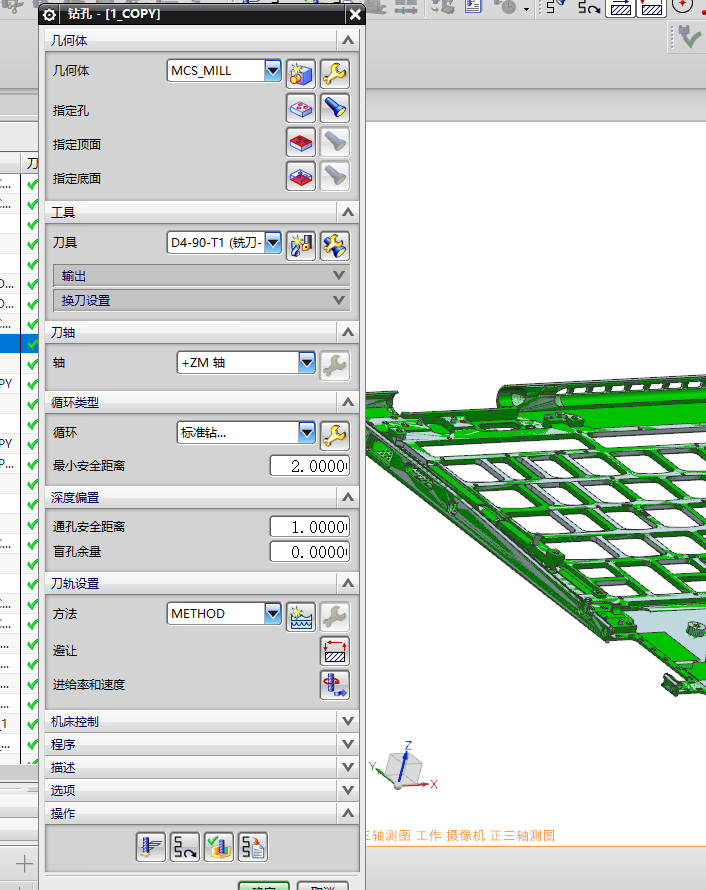Image resolution: width=706 pixels, height=890 pixels.
Task: List the tool path output
Action: [x=253, y=847]
